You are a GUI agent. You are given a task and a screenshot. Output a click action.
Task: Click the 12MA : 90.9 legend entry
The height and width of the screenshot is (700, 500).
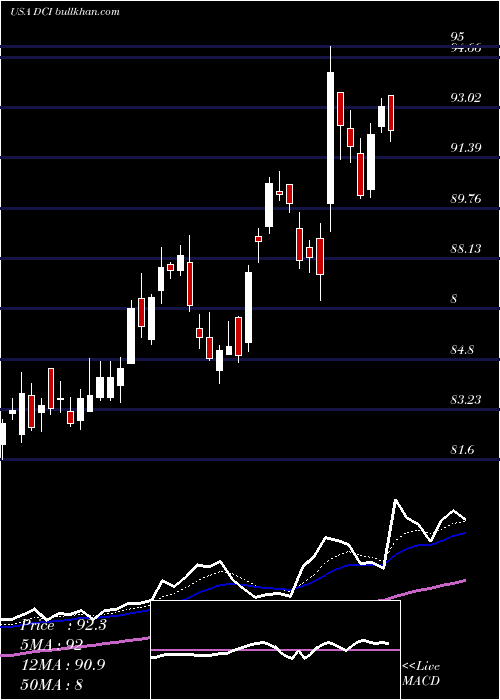(63, 665)
